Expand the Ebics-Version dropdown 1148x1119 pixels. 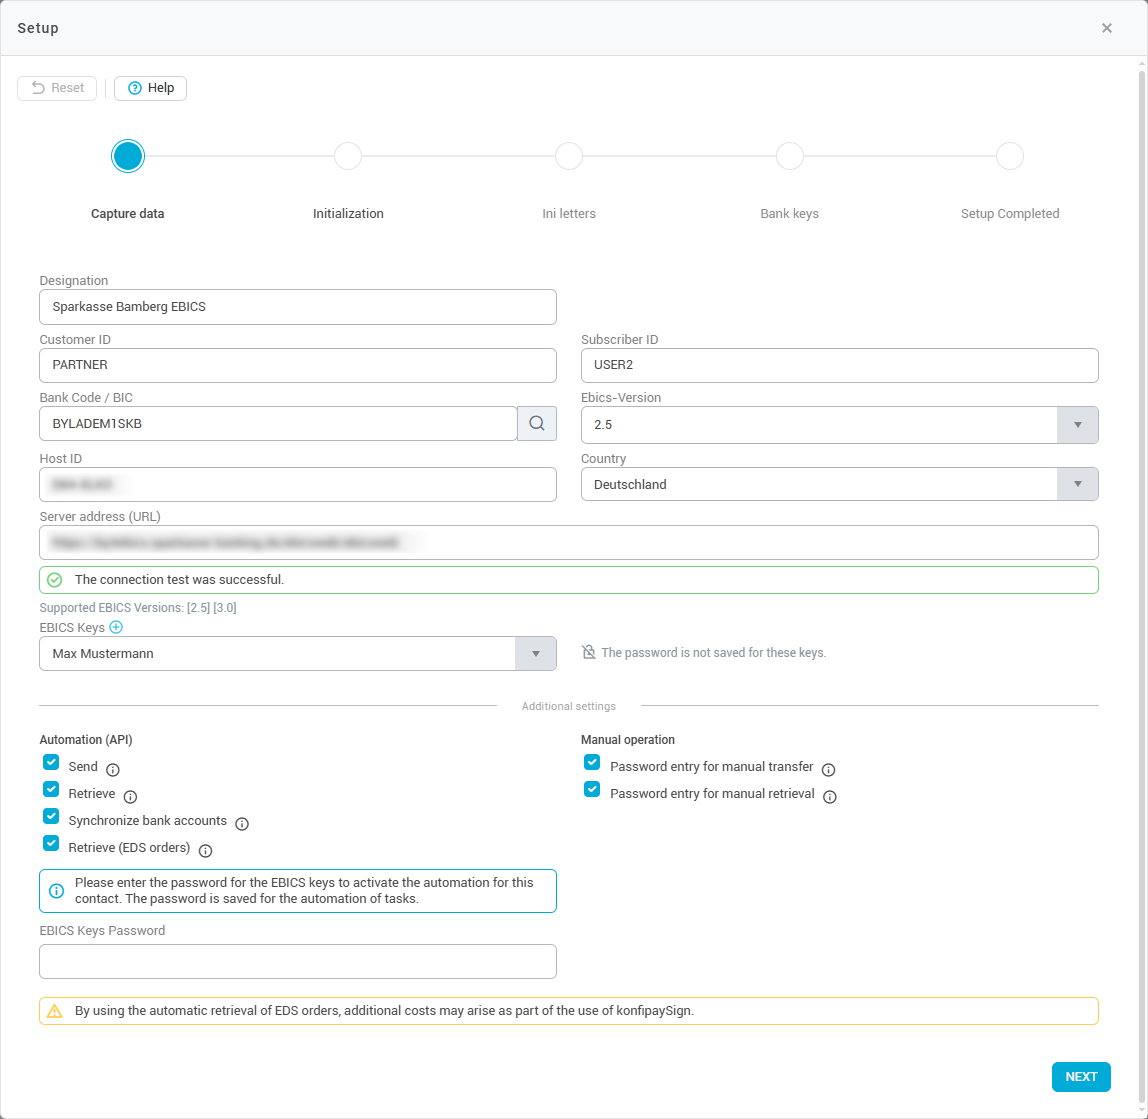click(1077, 425)
